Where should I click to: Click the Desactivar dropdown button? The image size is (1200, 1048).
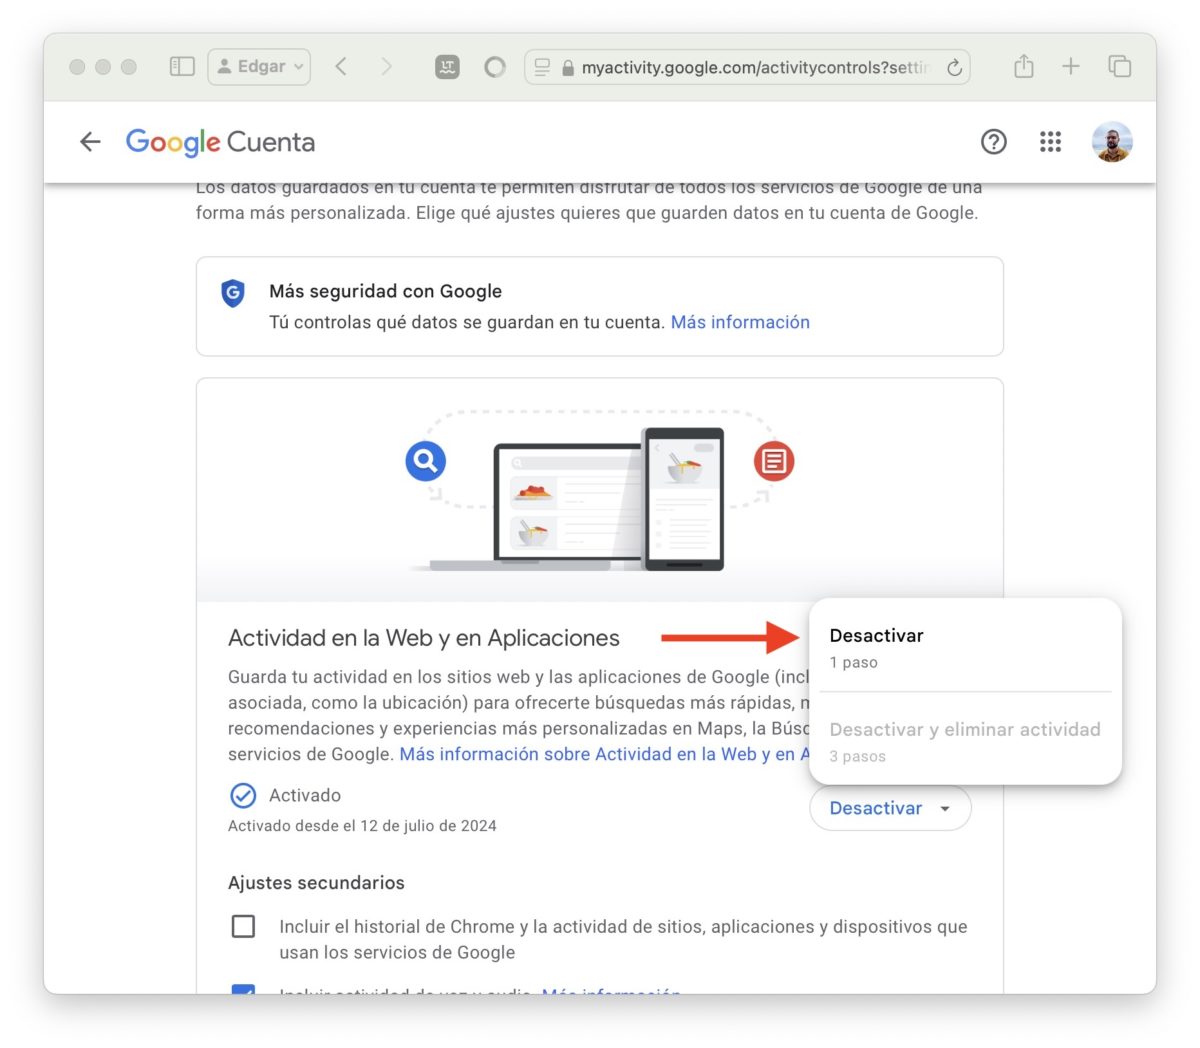pyautogui.click(x=890, y=808)
